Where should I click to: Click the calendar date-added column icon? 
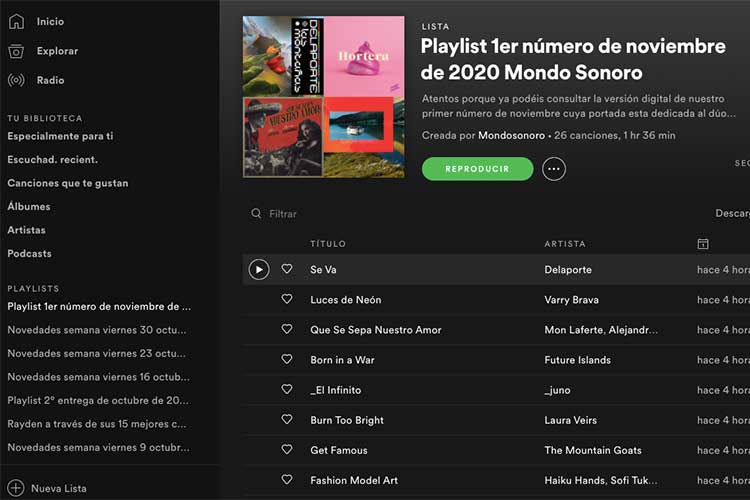703,244
